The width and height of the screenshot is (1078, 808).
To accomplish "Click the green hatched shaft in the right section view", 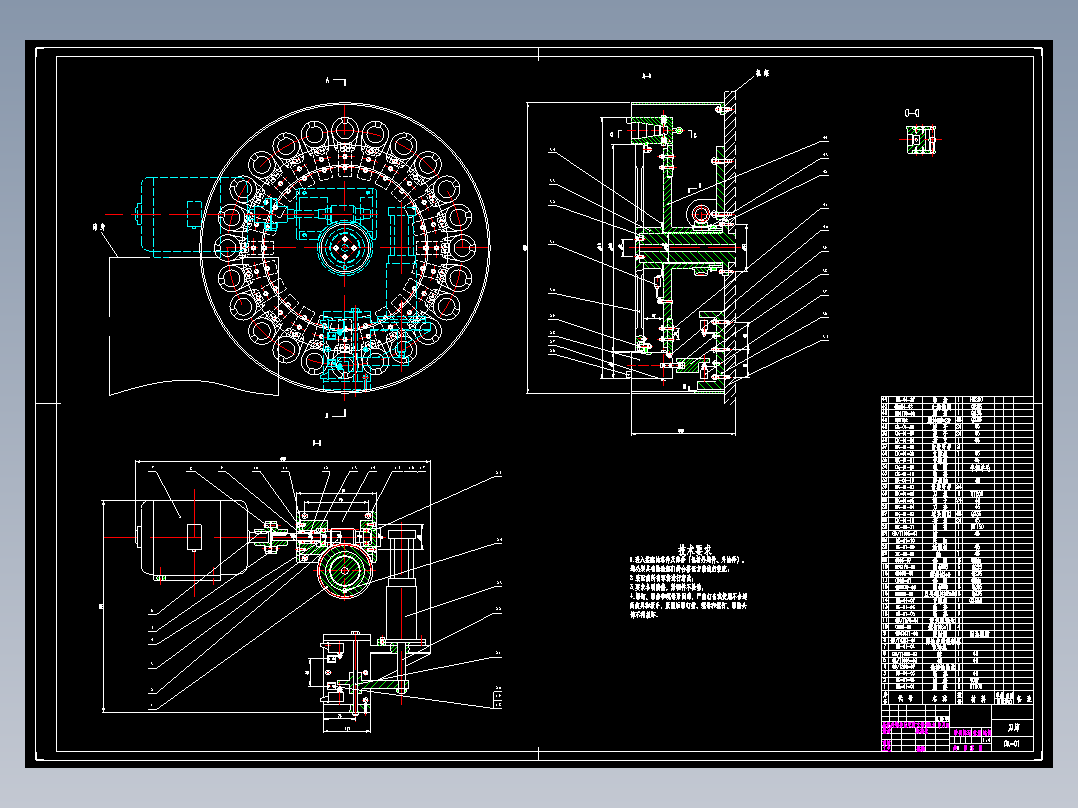I will pos(690,248).
